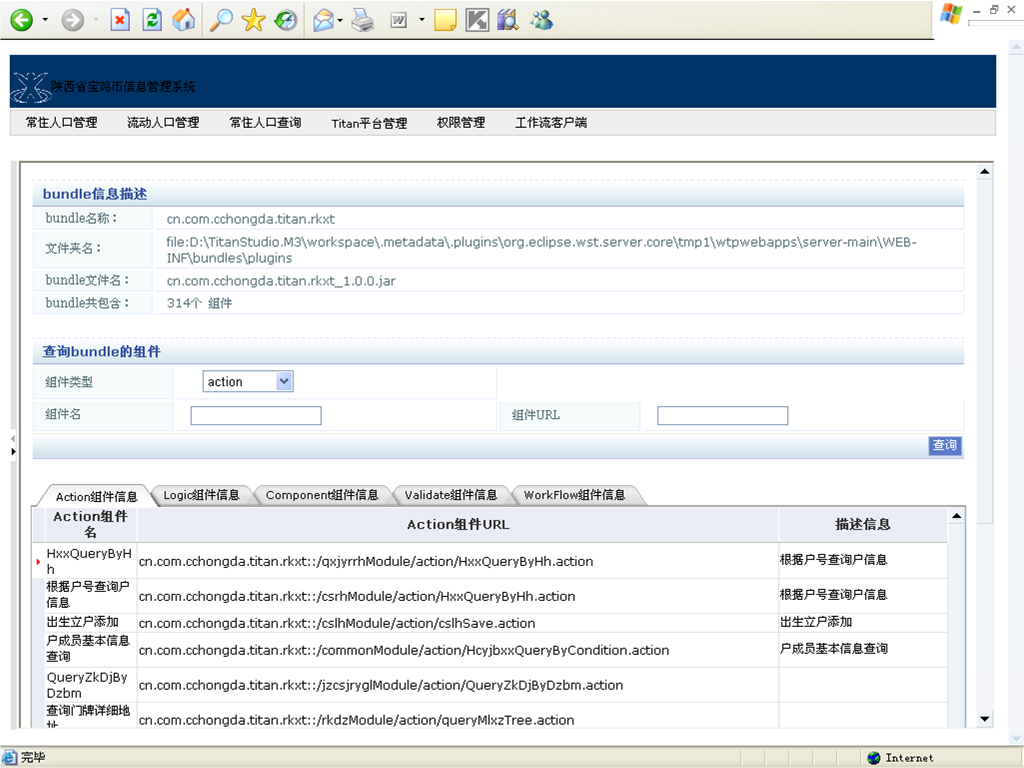The image size is (1024, 768).
Task: Open the 常住人口管理 menu
Action: [62, 123]
